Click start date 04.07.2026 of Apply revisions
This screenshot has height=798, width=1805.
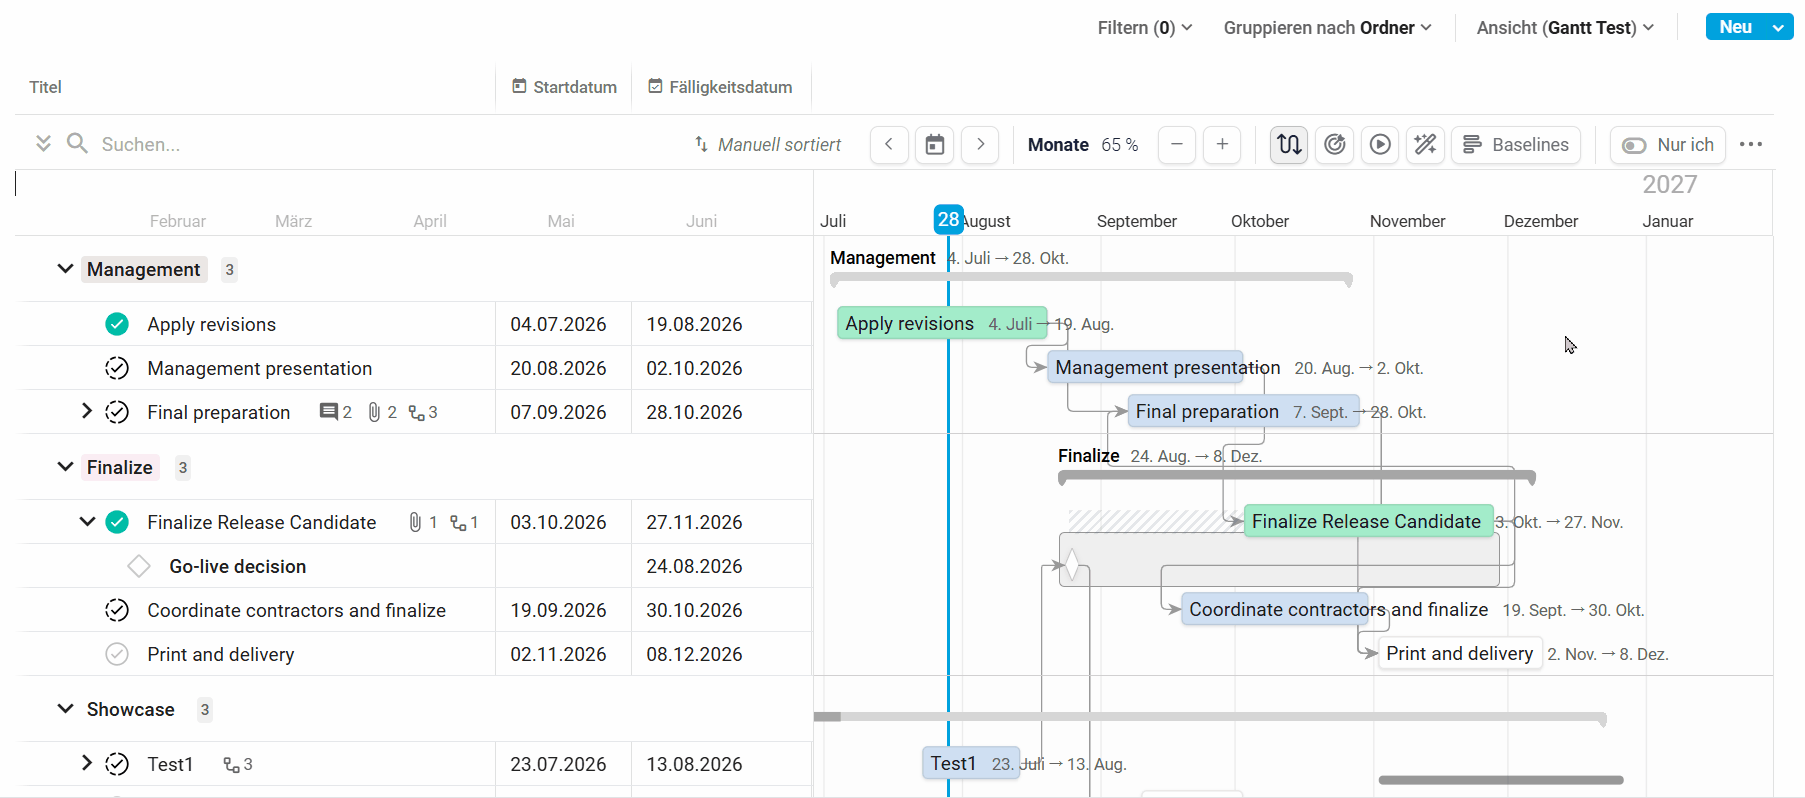click(558, 324)
